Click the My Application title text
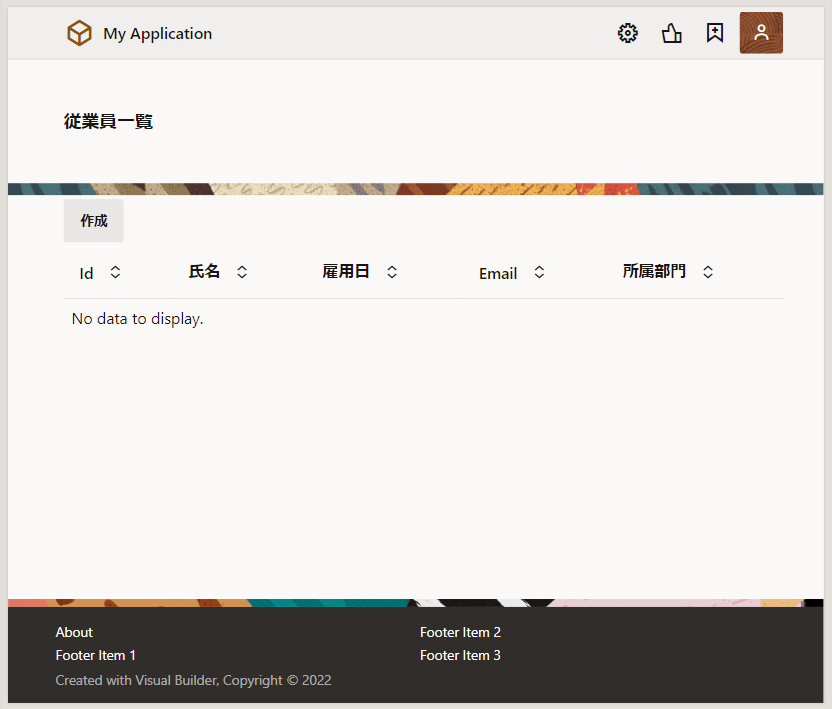 tap(157, 33)
